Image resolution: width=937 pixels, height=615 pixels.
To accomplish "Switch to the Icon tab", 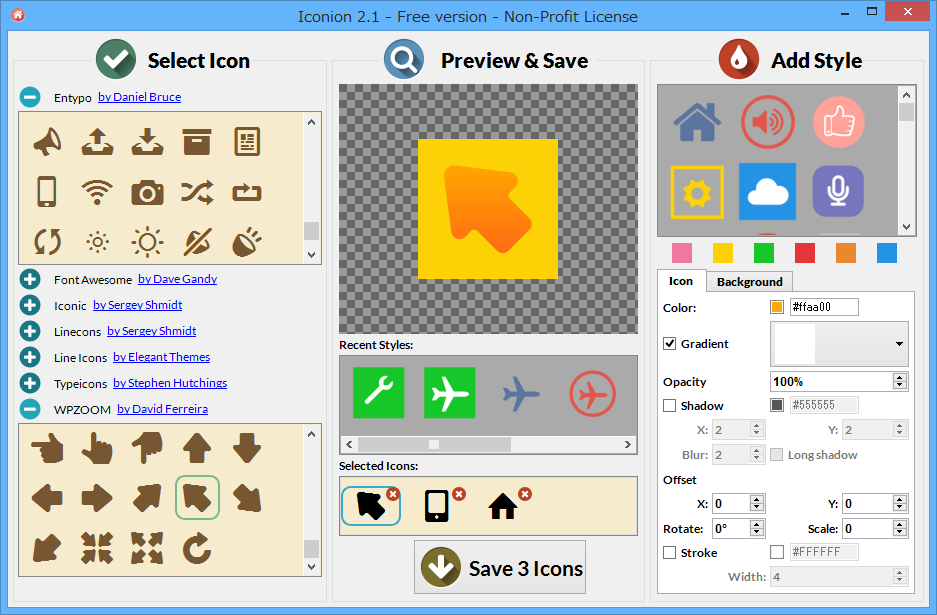I will pyautogui.click(x=680, y=281).
